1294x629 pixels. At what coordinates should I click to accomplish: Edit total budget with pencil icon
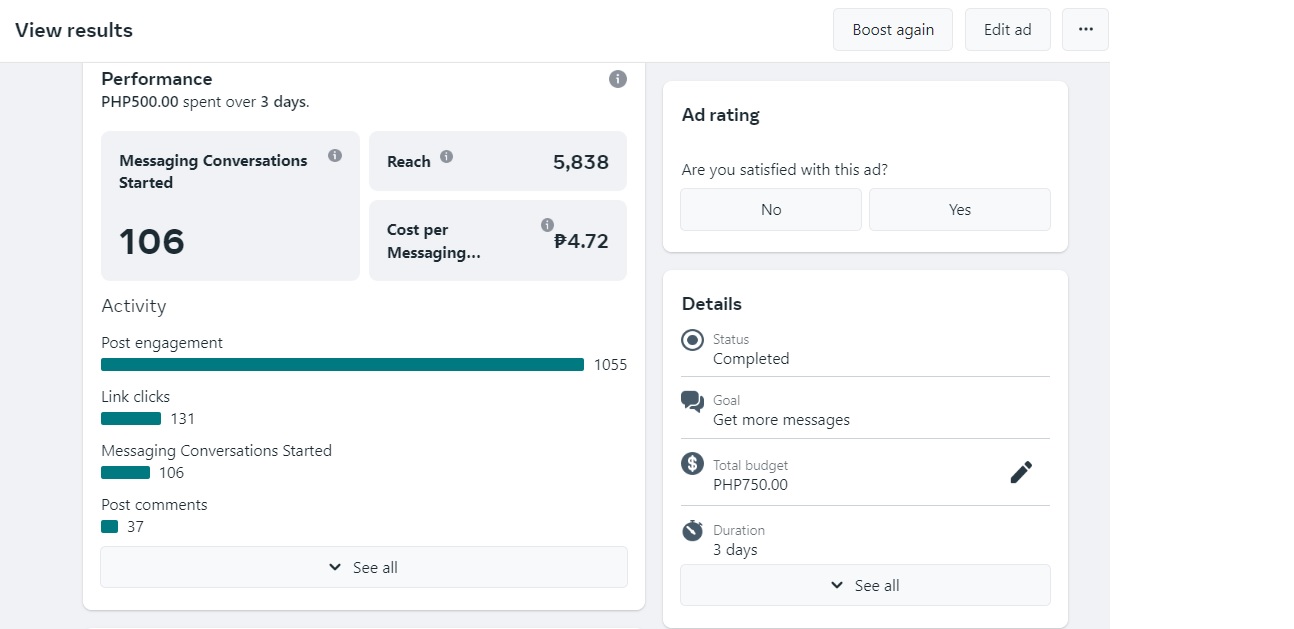click(x=1021, y=473)
